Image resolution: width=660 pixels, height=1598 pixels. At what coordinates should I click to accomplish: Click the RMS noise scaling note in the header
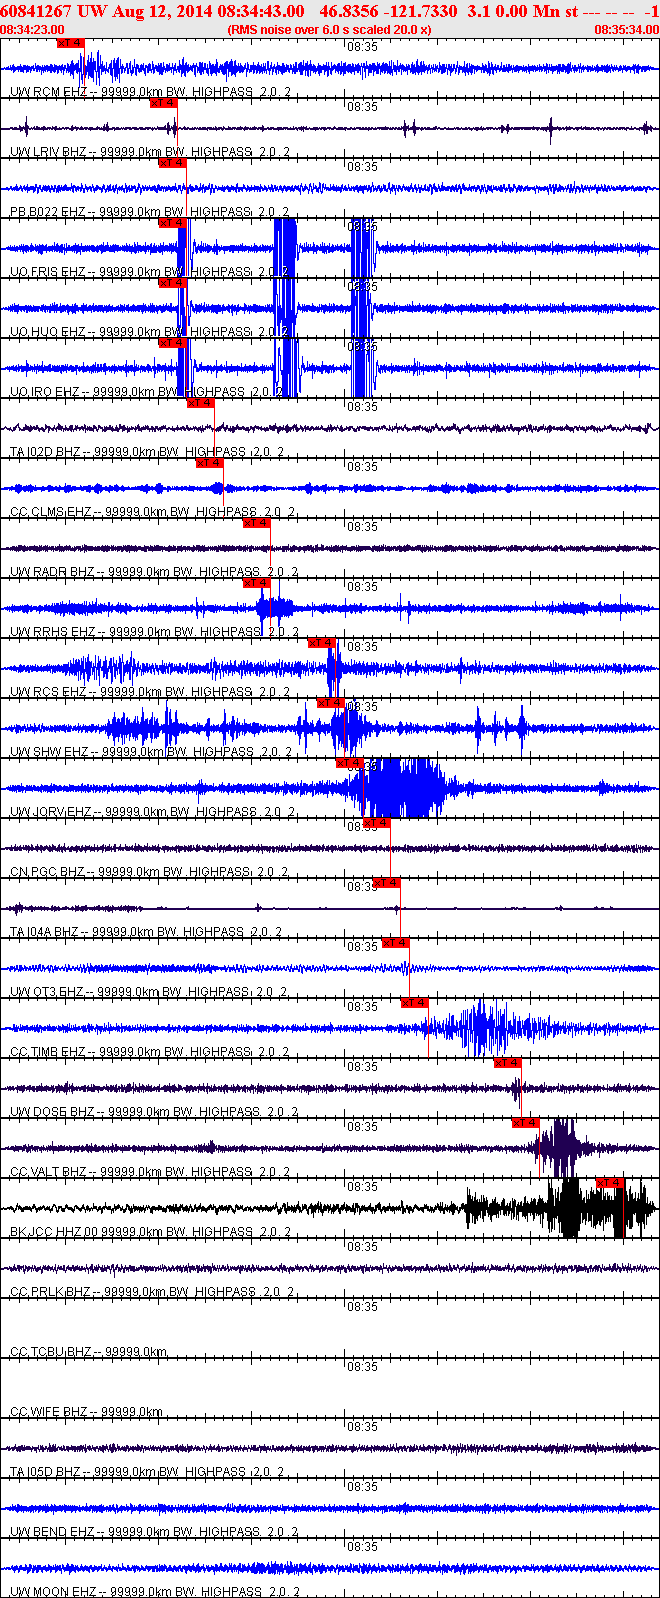tap(330, 30)
